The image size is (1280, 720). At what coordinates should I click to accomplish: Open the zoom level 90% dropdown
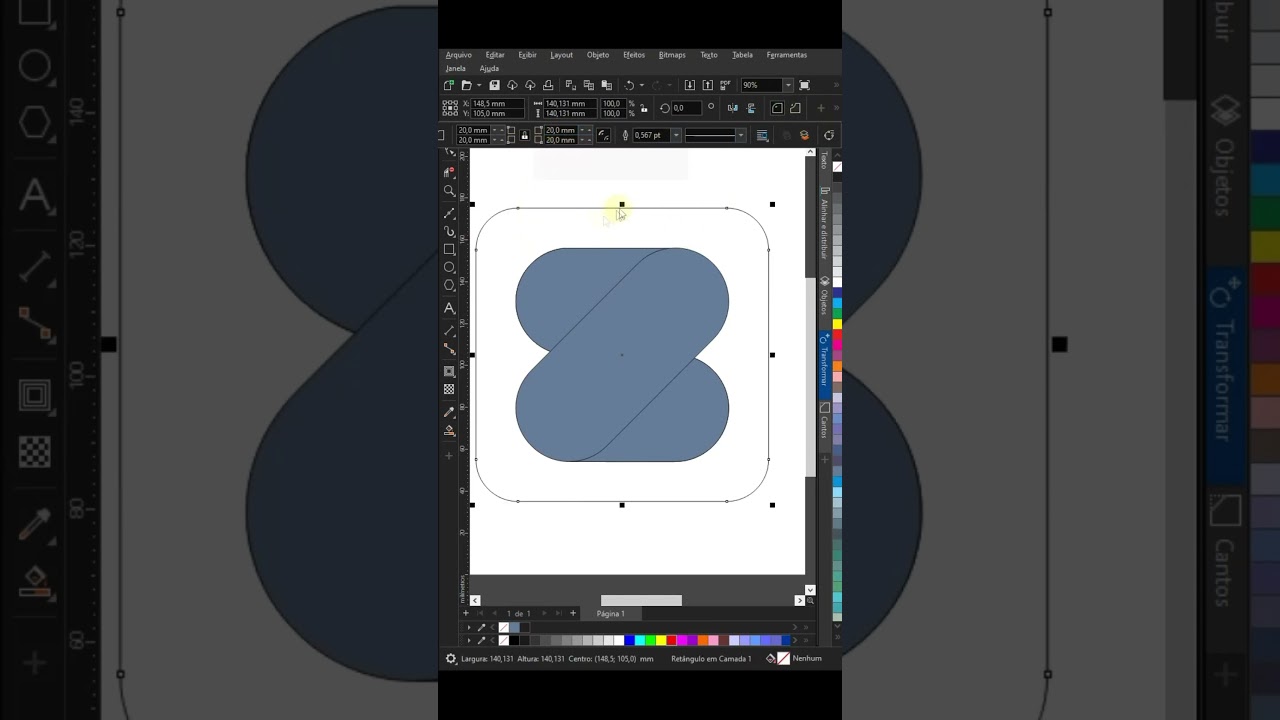click(788, 85)
